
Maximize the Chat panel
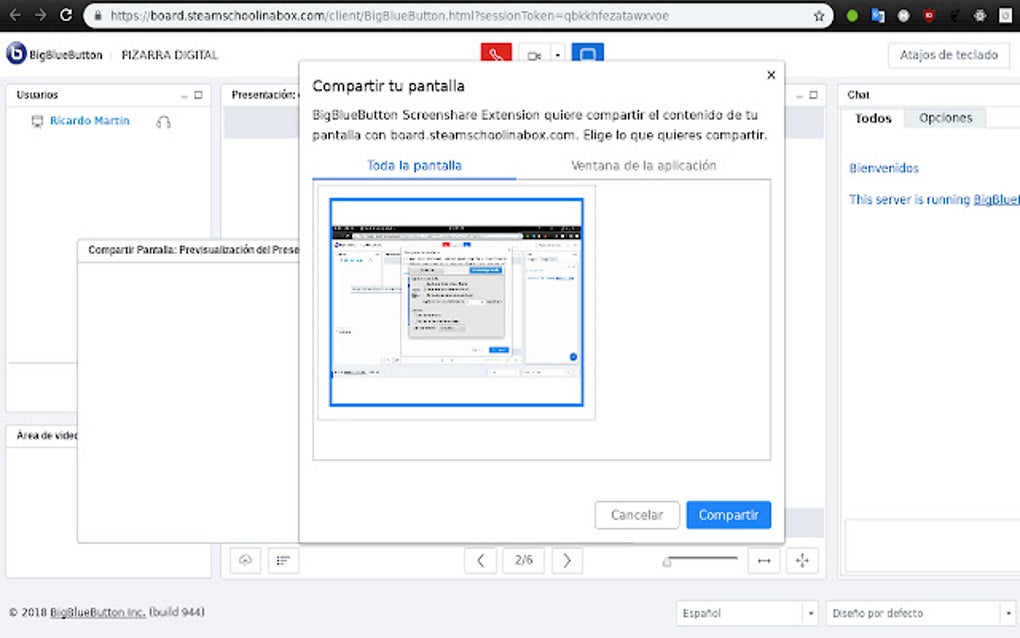point(1013,94)
